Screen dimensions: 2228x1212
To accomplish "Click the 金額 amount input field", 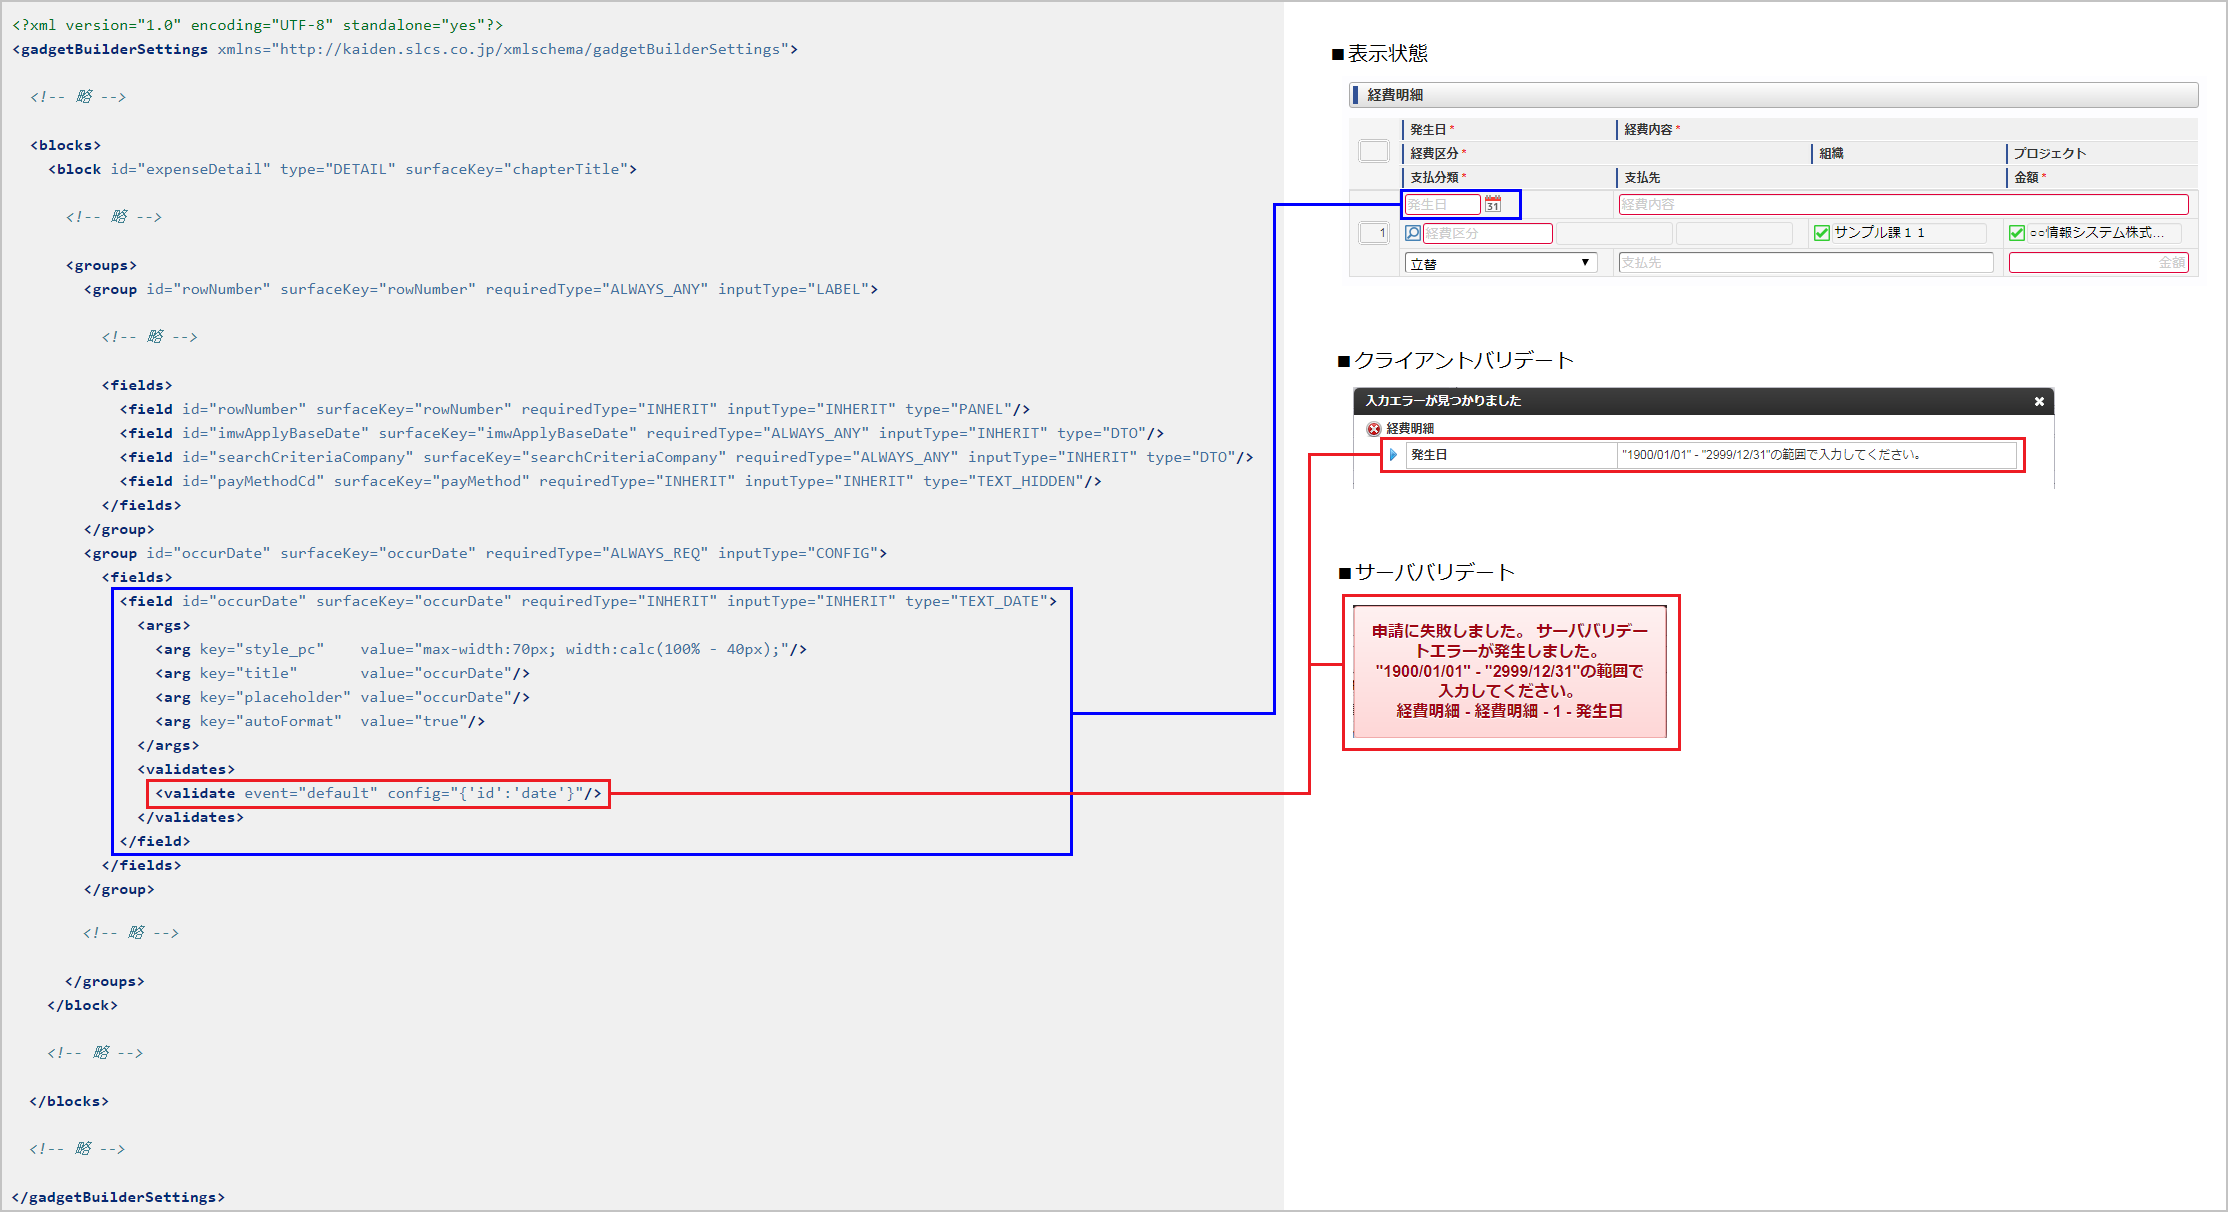I will [2098, 263].
